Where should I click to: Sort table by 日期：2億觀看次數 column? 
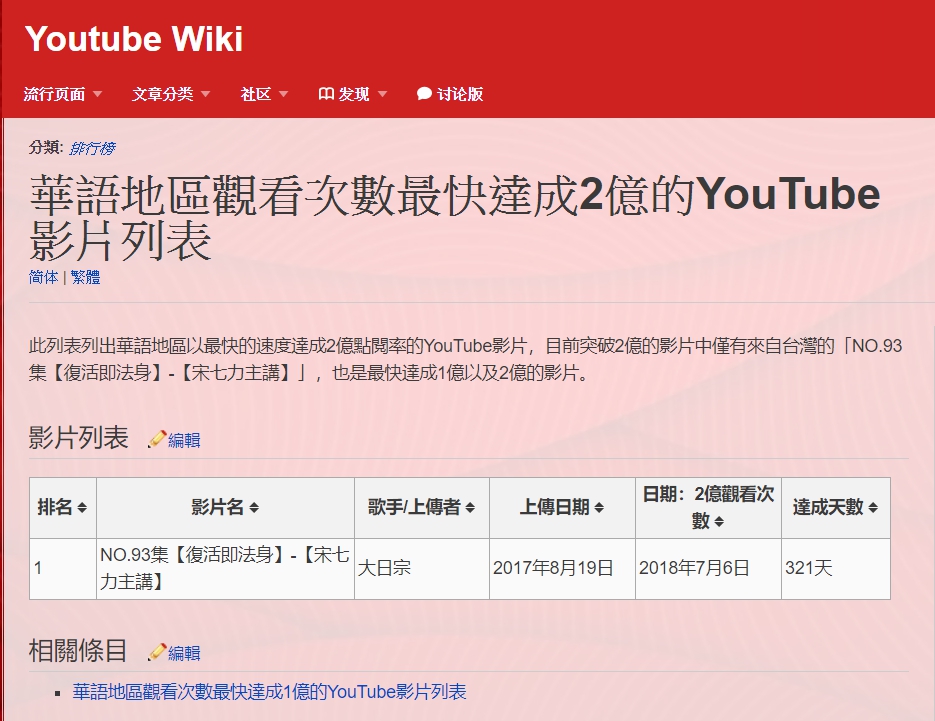click(x=708, y=508)
